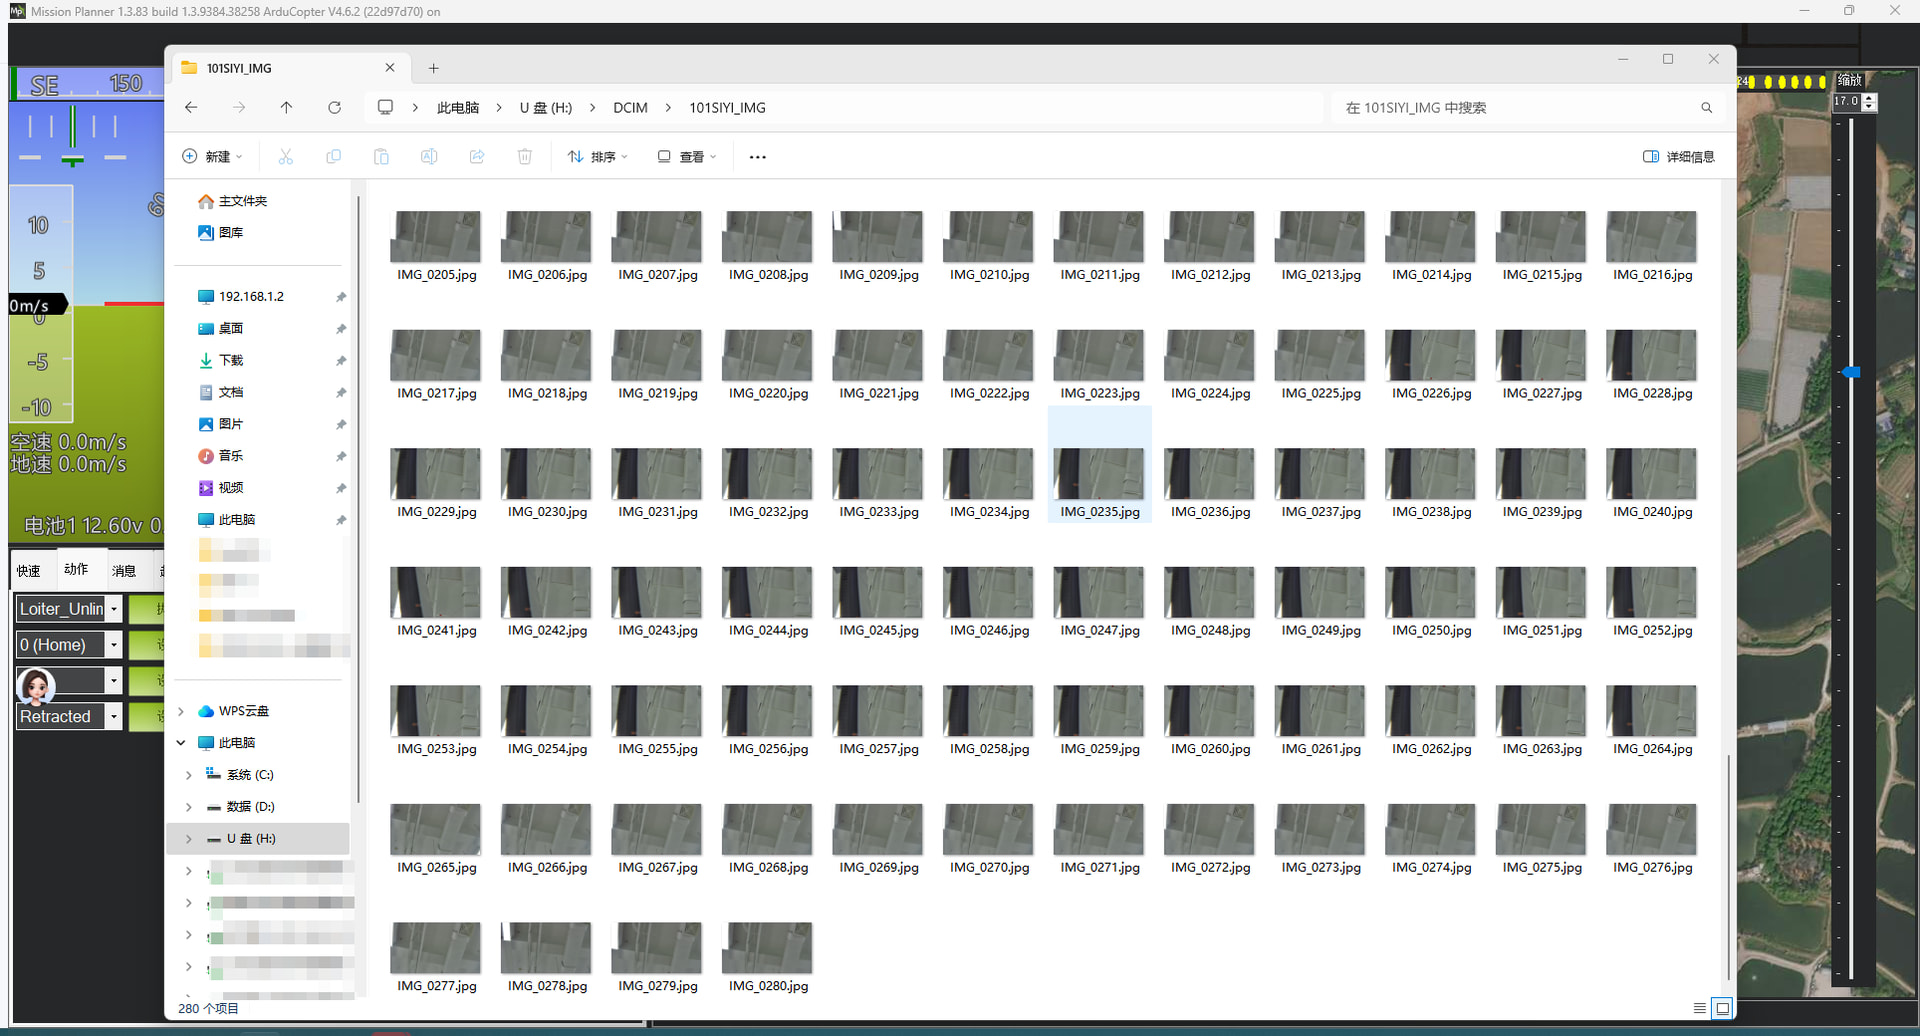
Task: Add a new tab with plus icon
Action: 433,68
